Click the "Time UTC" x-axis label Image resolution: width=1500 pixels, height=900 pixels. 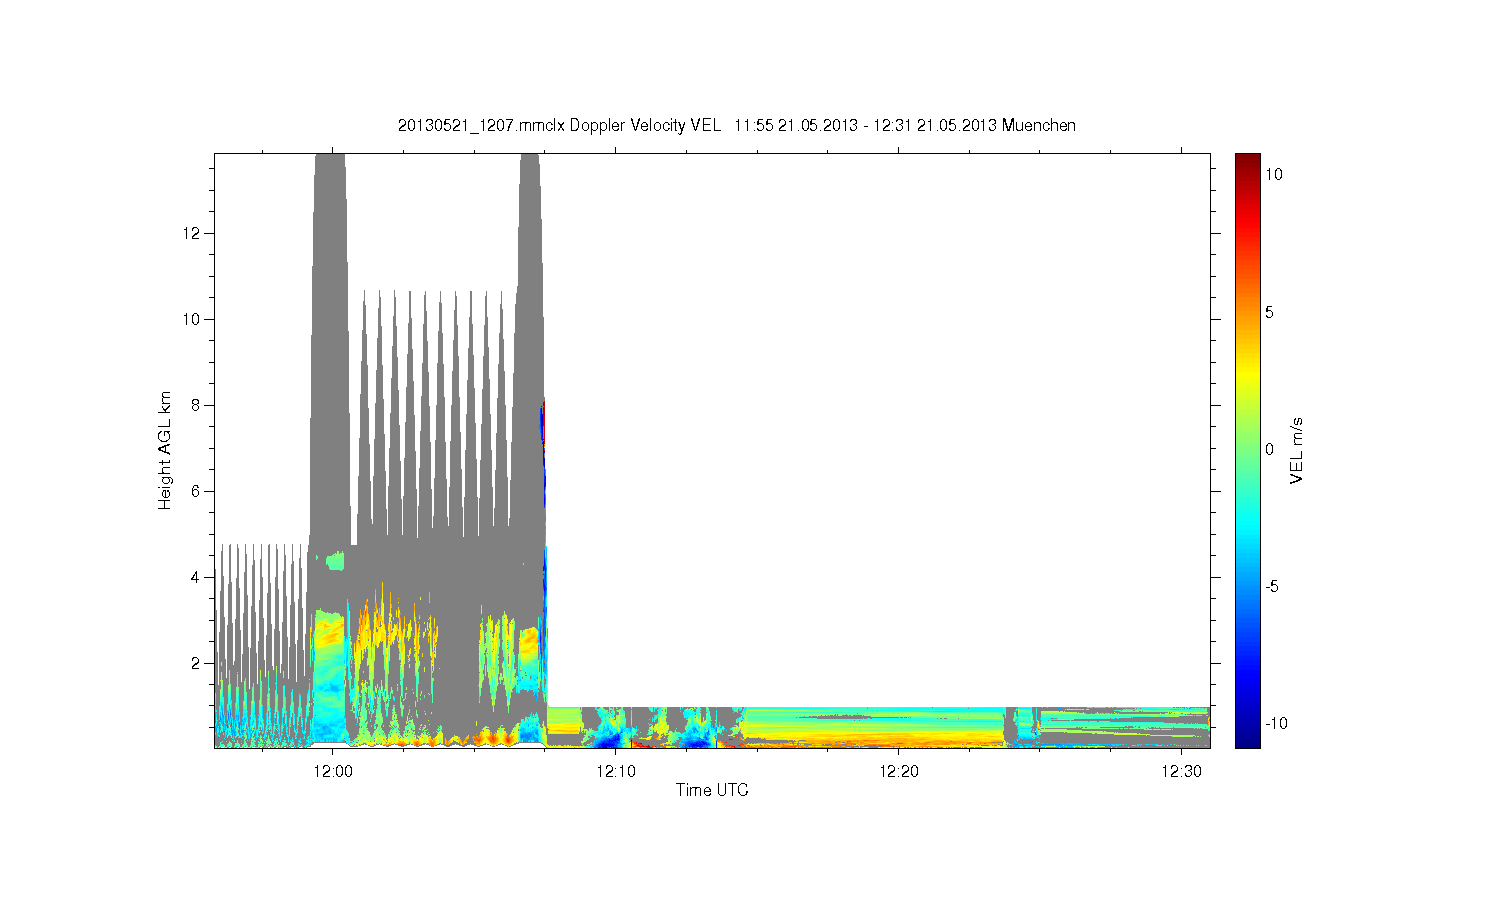[x=712, y=790]
